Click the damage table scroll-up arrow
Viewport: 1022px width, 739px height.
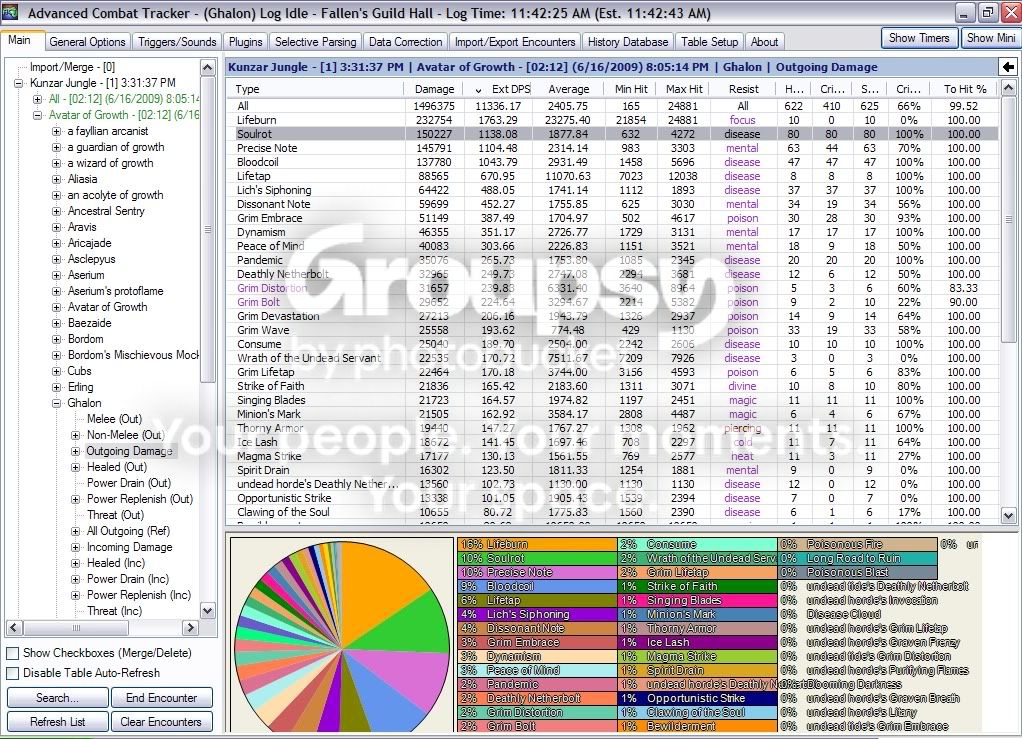click(x=1008, y=87)
